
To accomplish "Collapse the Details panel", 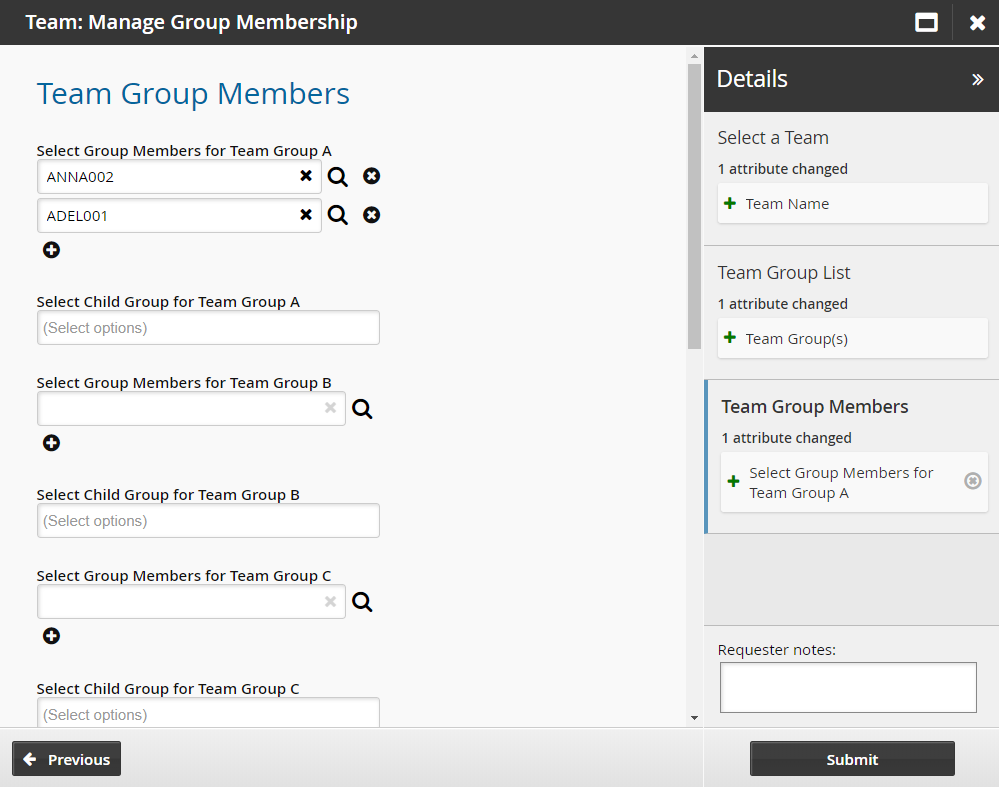I will [x=977, y=80].
